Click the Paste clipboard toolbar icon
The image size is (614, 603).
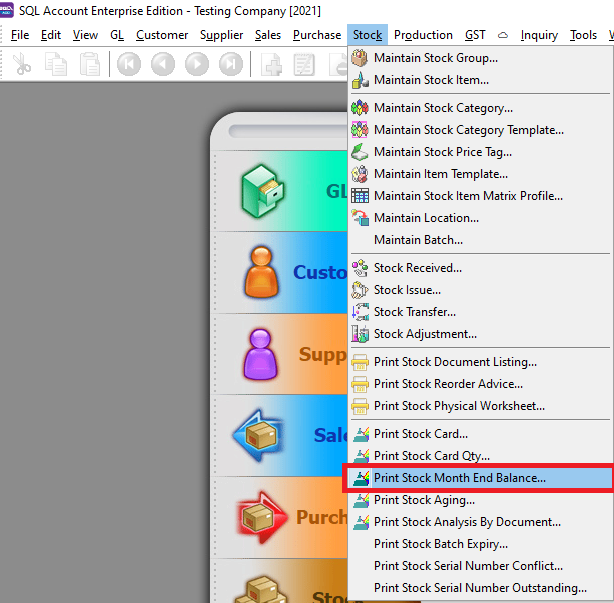pyautogui.click(x=89, y=65)
